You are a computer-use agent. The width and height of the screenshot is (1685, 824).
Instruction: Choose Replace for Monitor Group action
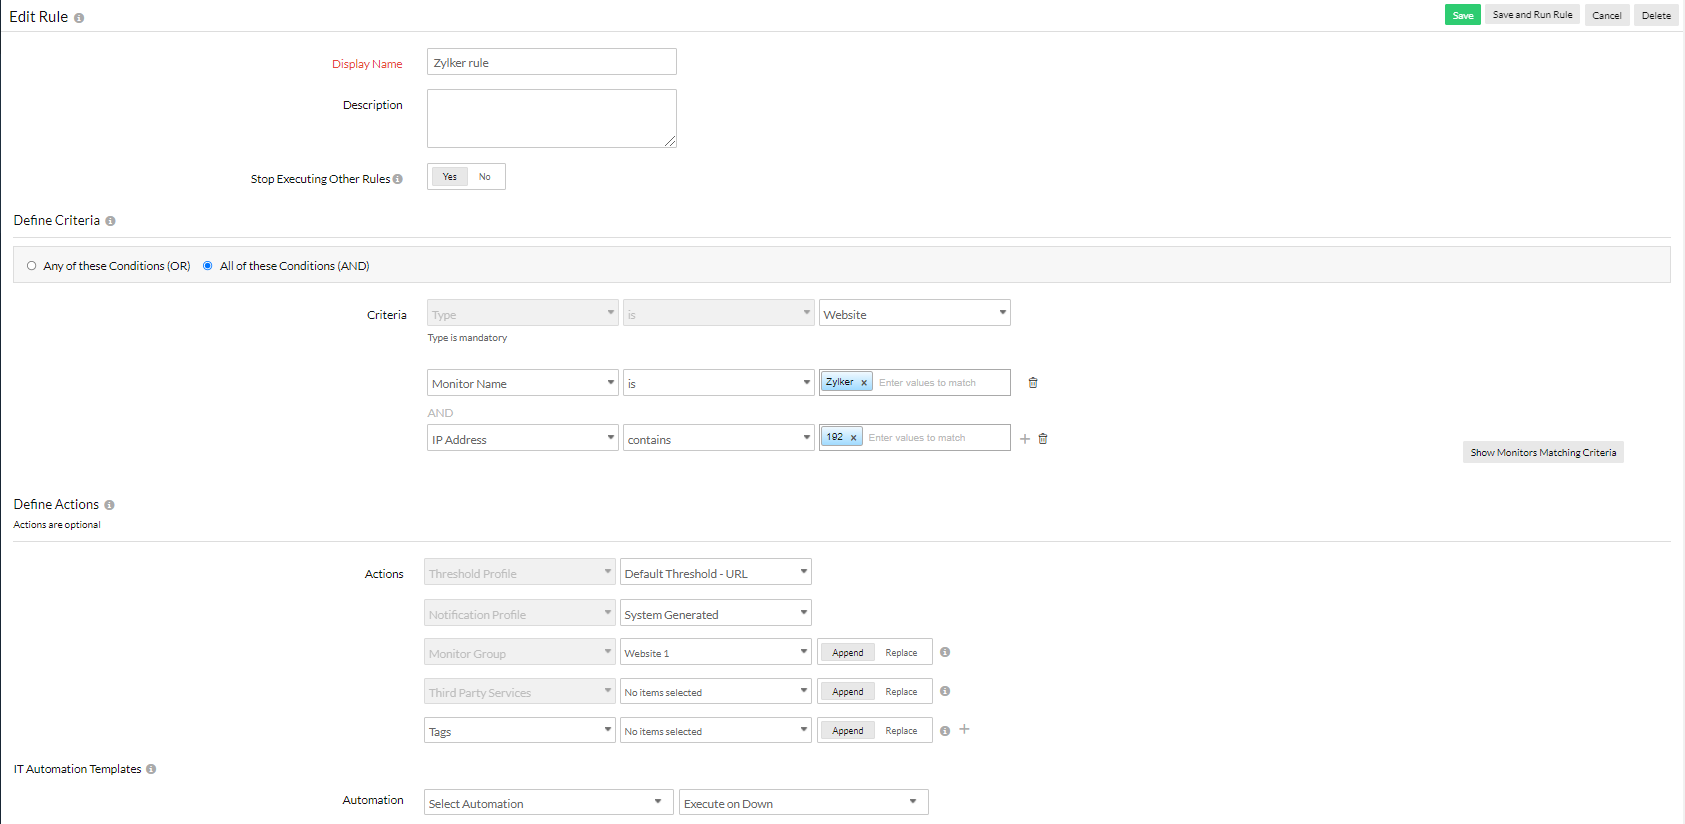click(x=901, y=653)
